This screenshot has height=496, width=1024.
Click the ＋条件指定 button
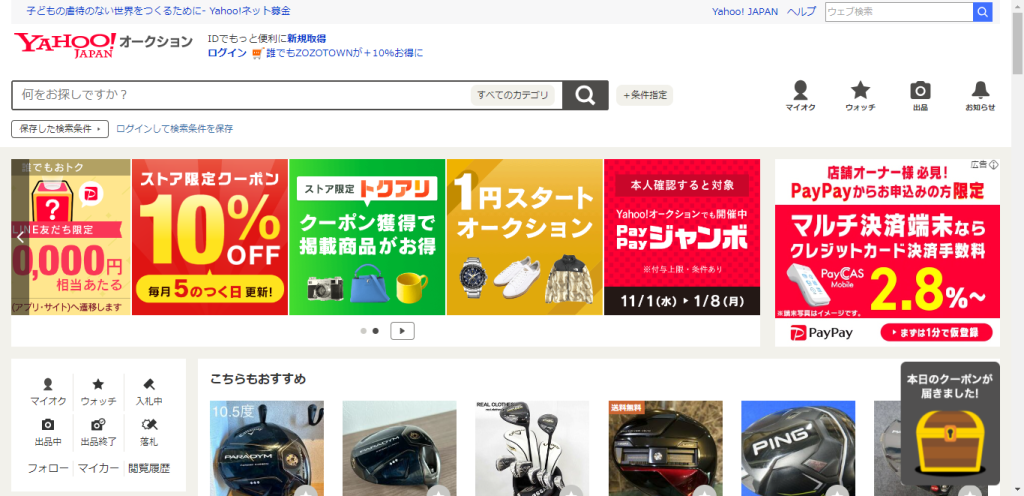pyautogui.click(x=644, y=96)
